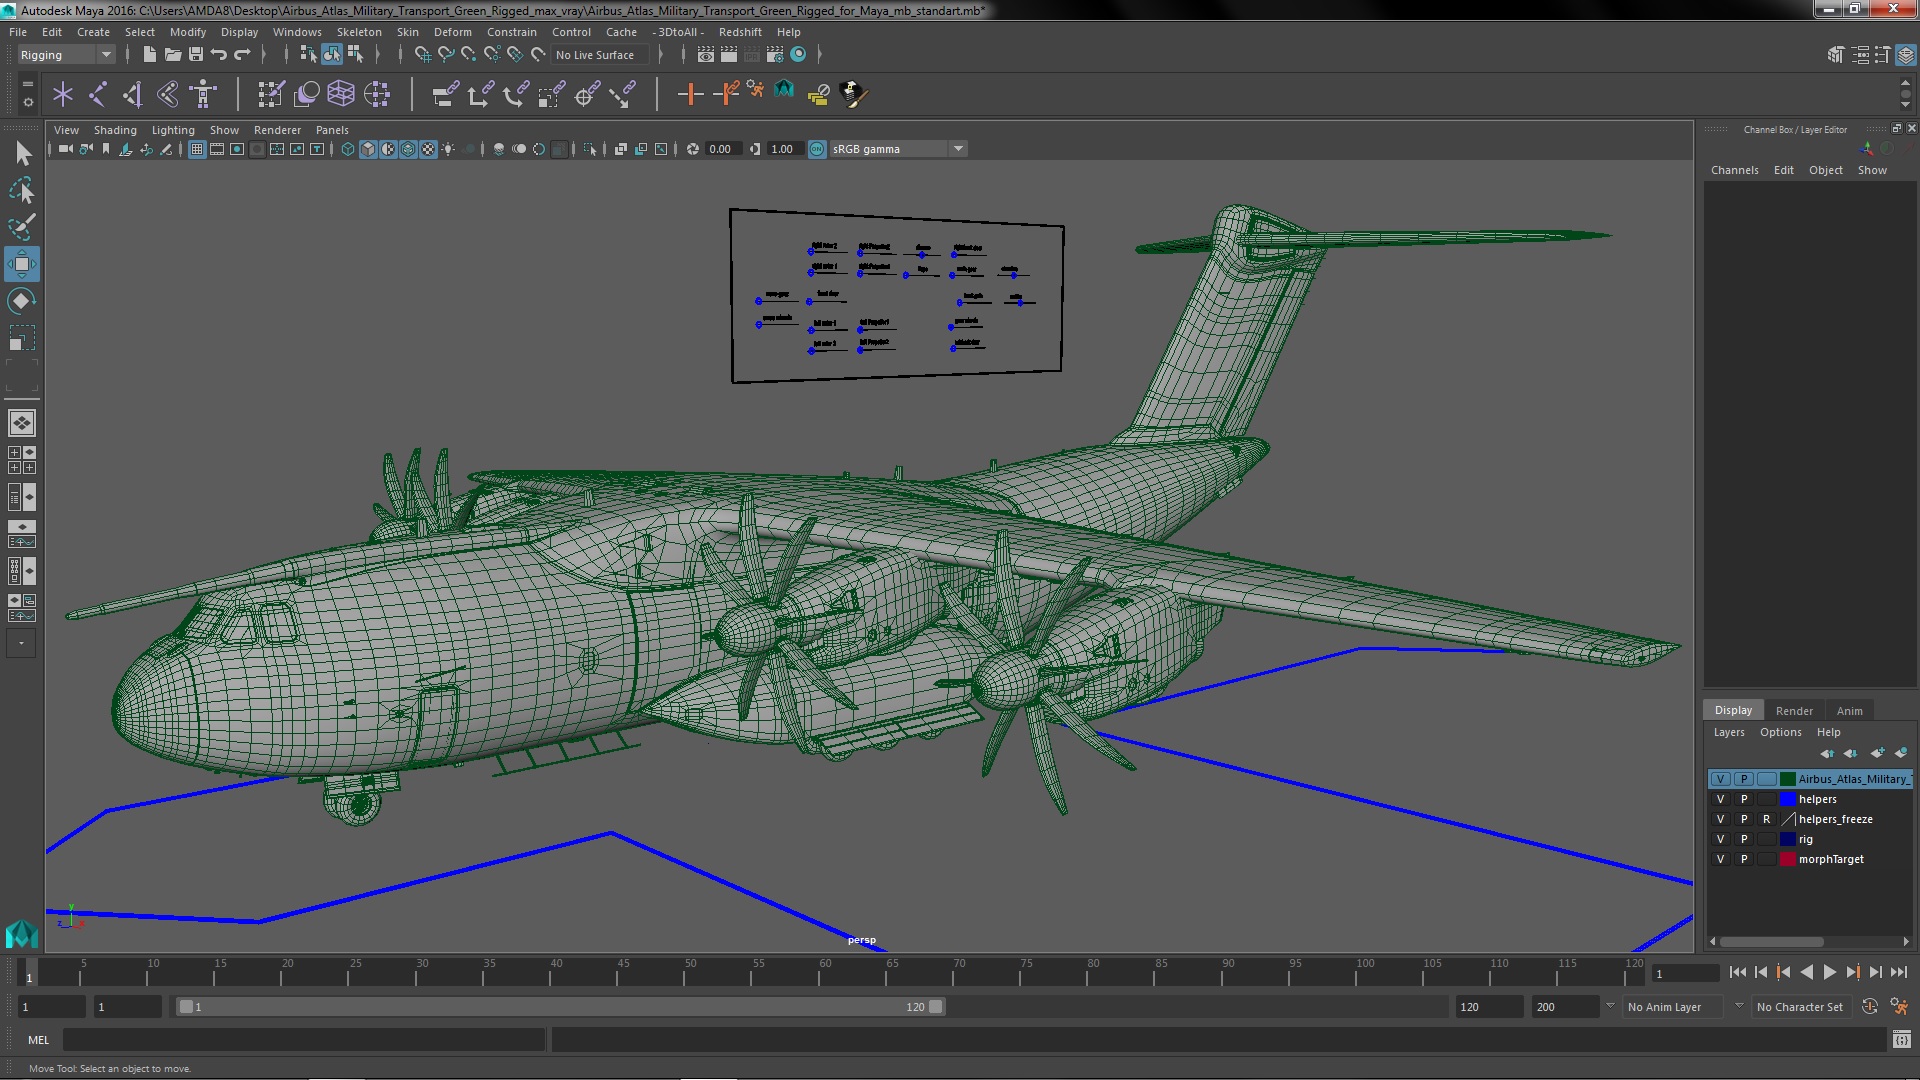Click the IK Handle shelf tool

133,94
